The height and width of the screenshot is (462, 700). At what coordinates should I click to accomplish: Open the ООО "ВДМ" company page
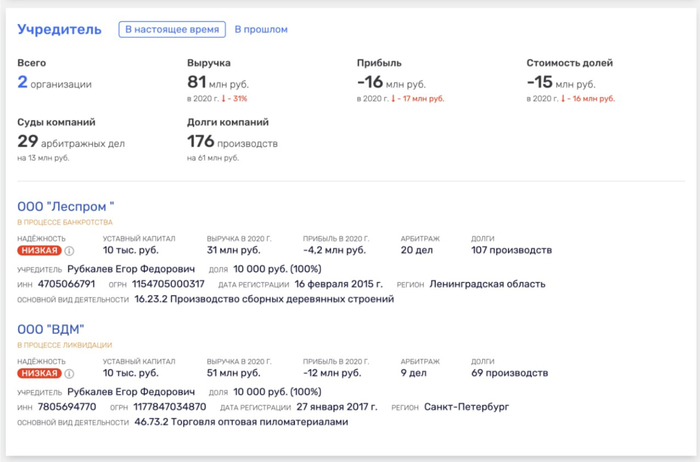51,329
